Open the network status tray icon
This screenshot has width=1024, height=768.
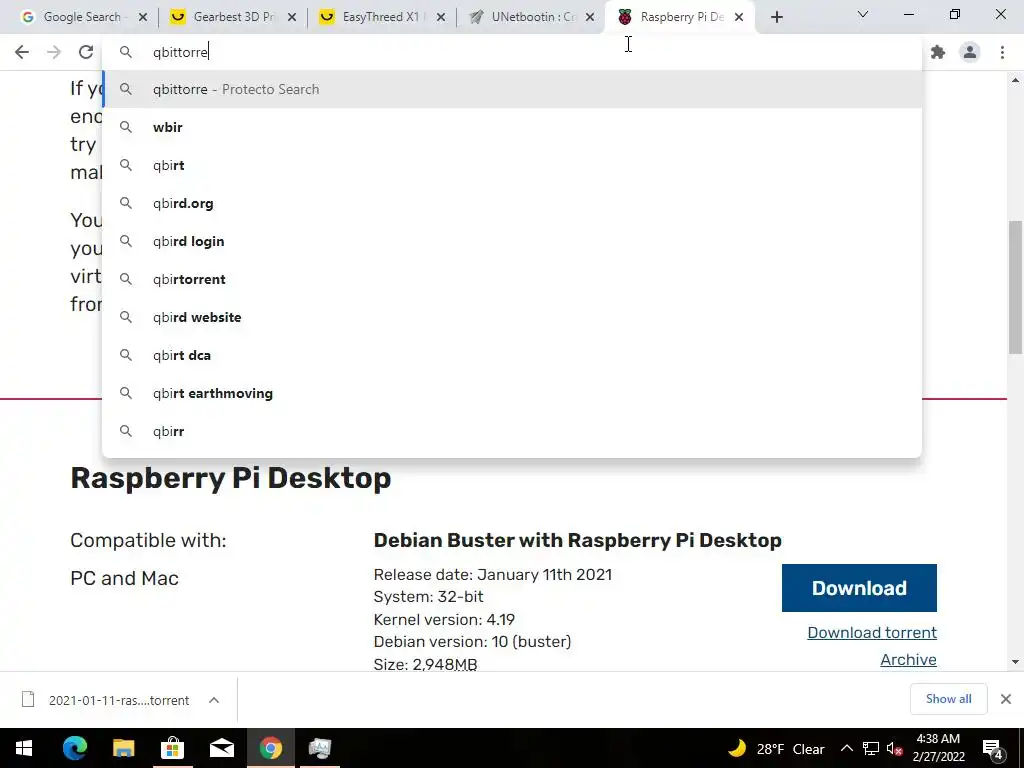(871, 748)
